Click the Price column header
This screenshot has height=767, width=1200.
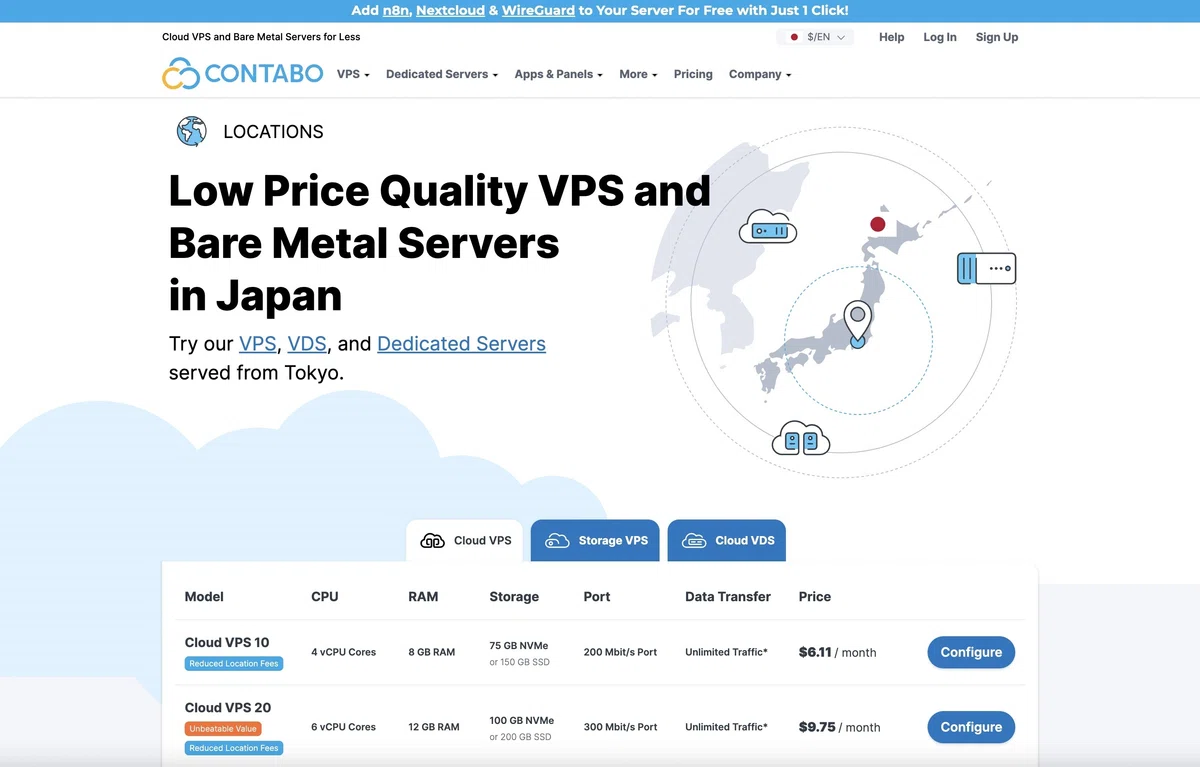(815, 596)
